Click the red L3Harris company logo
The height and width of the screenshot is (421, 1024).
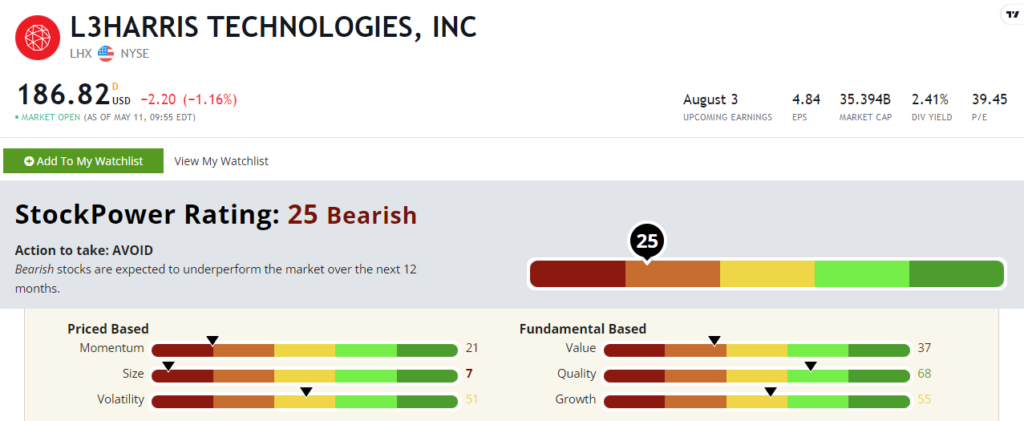point(37,38)
